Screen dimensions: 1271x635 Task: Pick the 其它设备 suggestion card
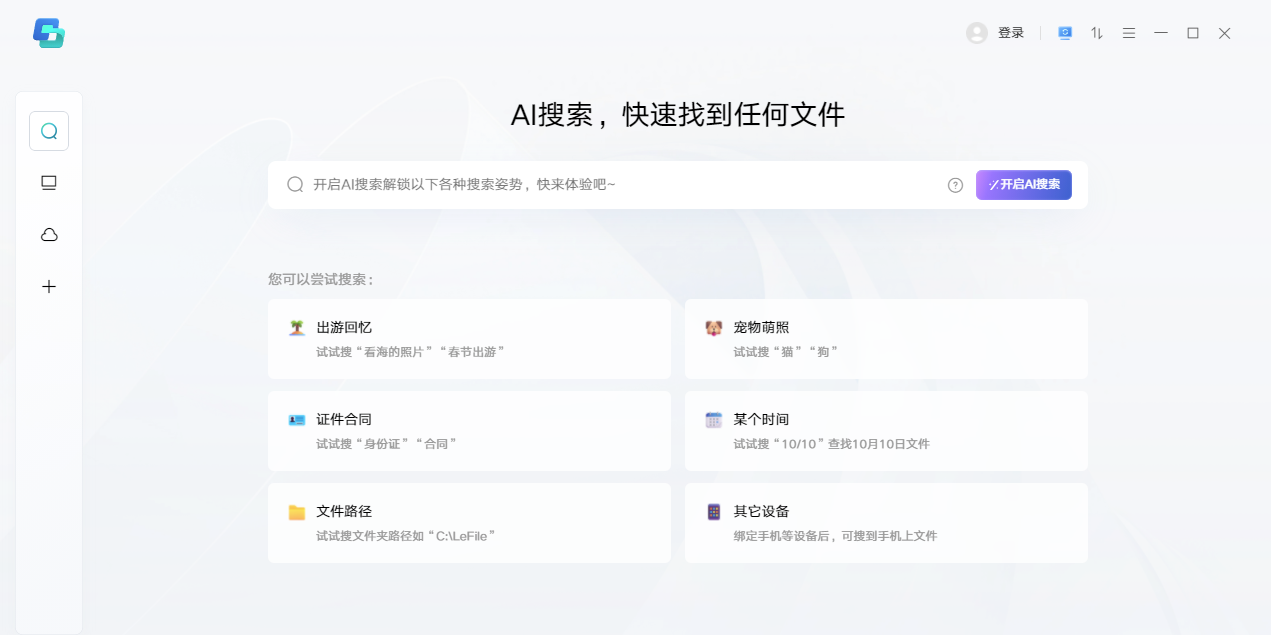pos(886,523)
